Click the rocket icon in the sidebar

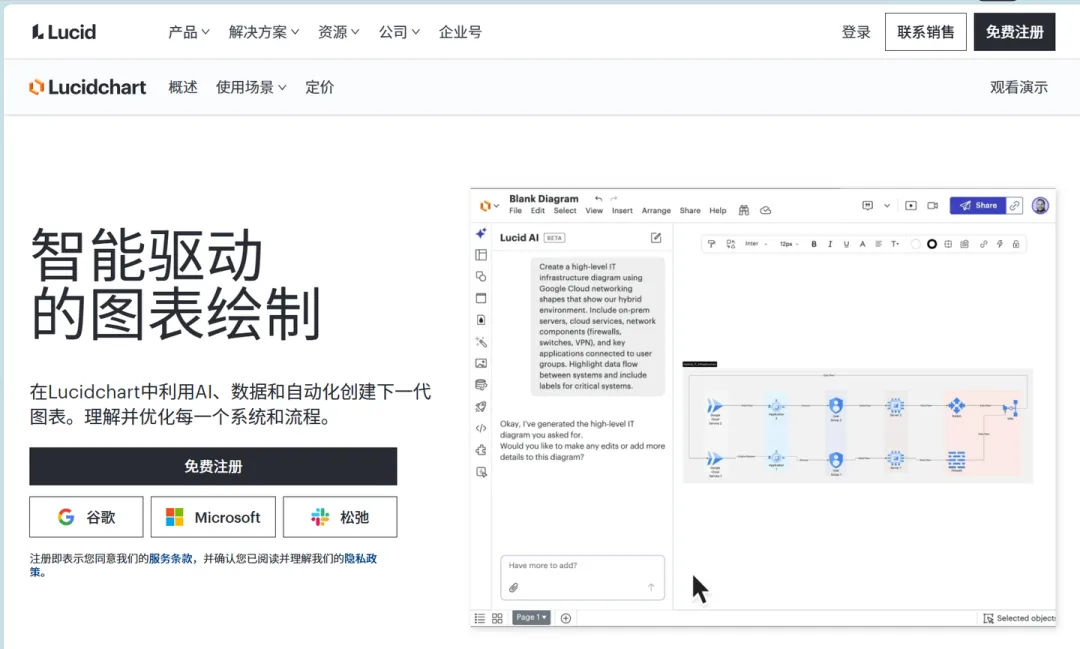481,406
